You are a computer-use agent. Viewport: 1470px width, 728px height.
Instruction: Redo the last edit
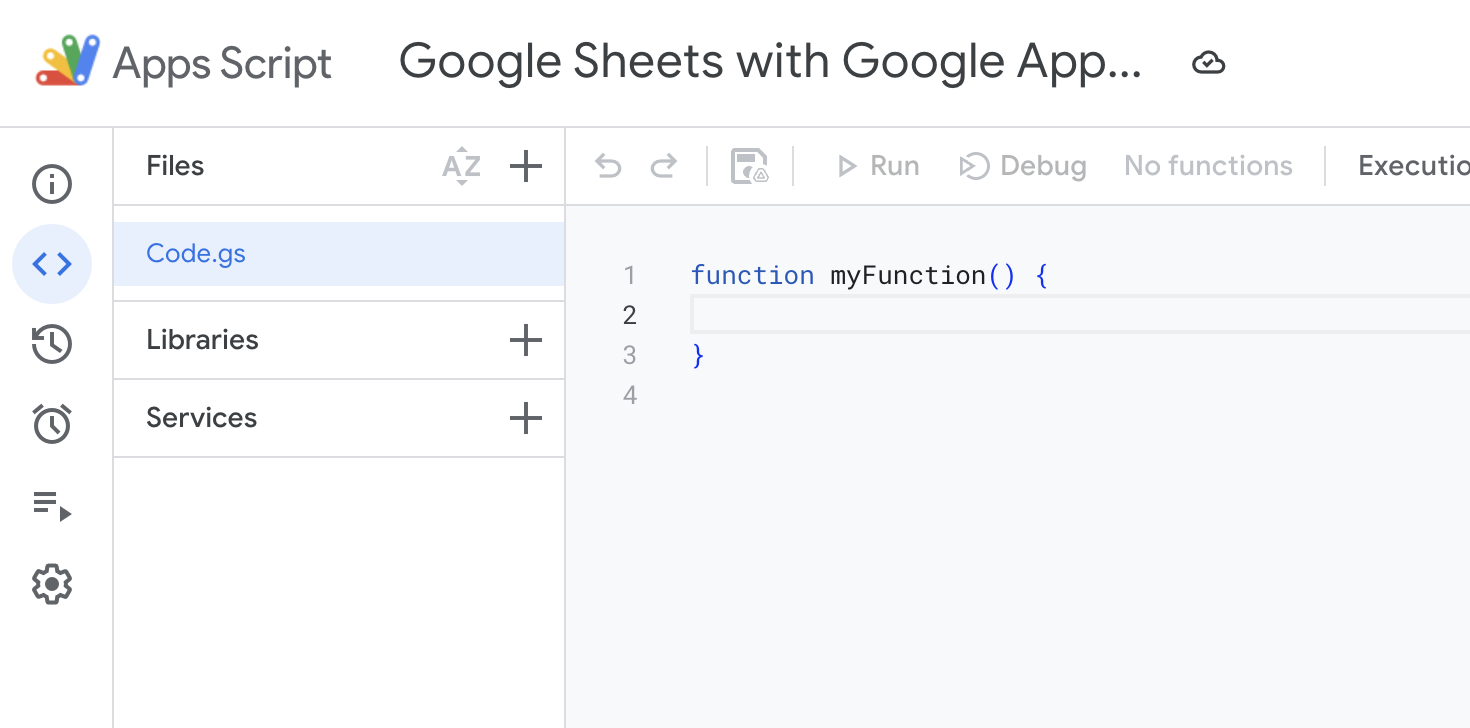664,166
